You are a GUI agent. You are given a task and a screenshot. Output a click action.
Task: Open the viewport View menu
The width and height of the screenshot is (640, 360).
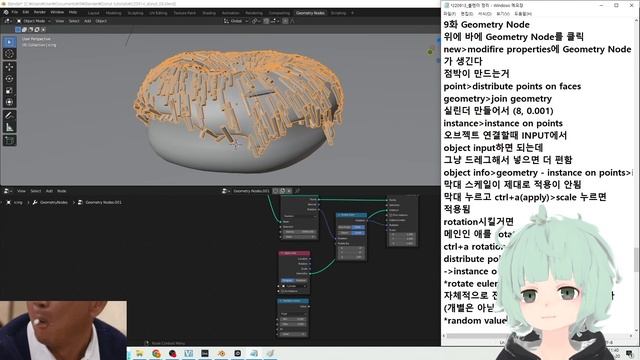pyautogui.click(x=60, y=21)
